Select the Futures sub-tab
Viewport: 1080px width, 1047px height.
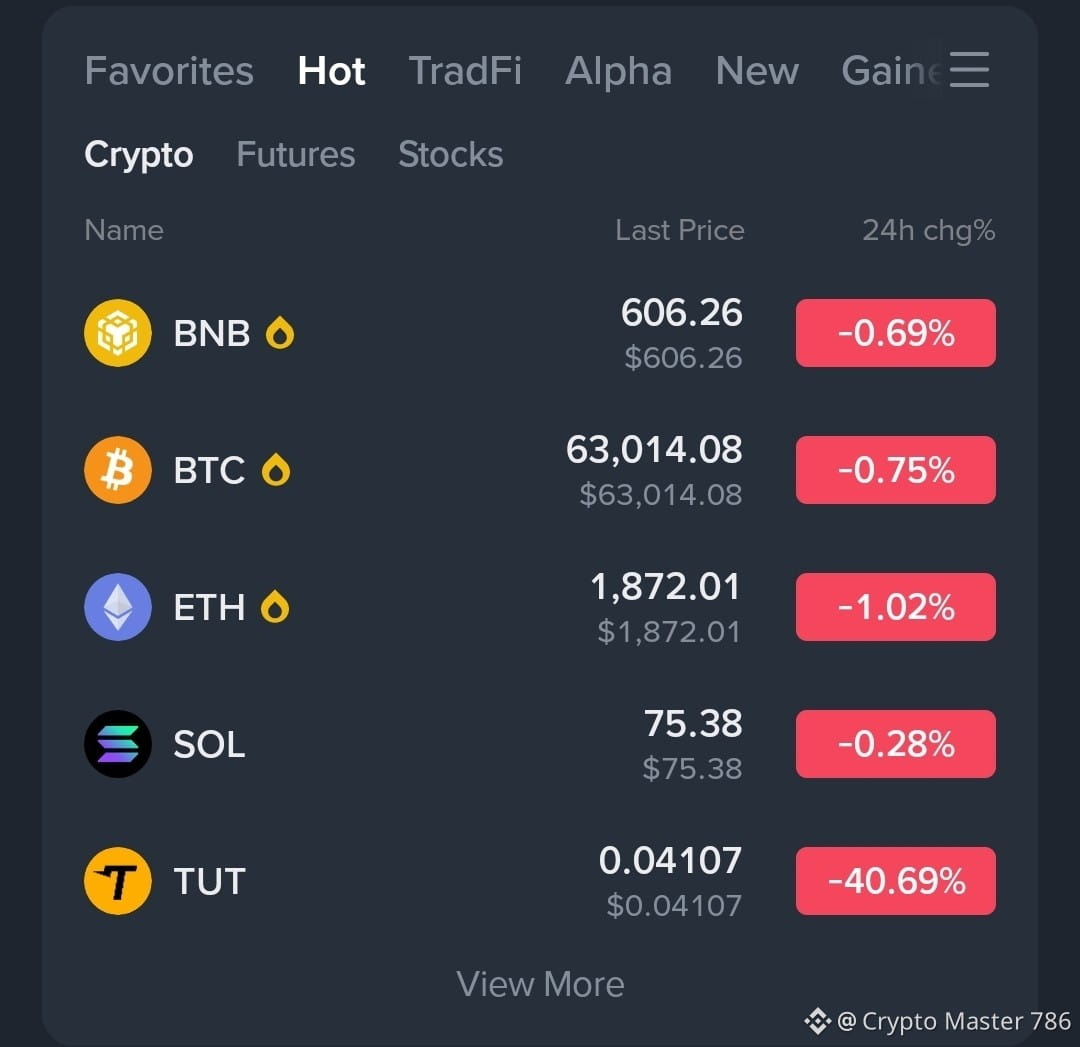point(295,154)
